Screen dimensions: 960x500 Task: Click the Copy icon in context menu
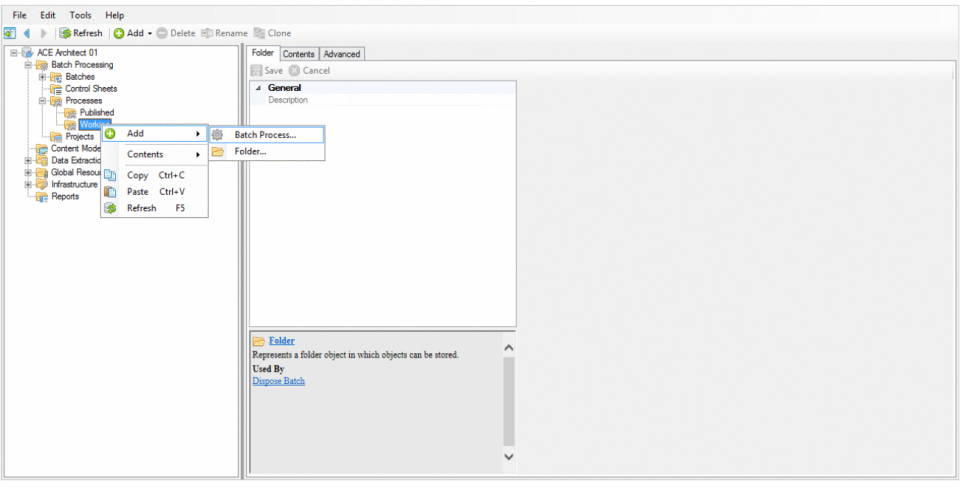[x=110, y=175]
